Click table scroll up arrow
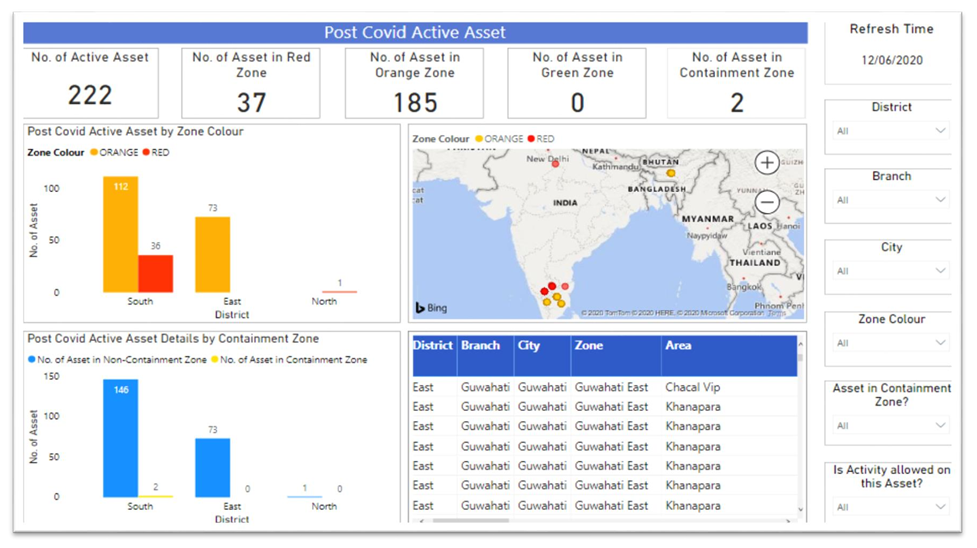Image resolution: width=977 pixels, height=548 pixels. click(x=801, y=344)
